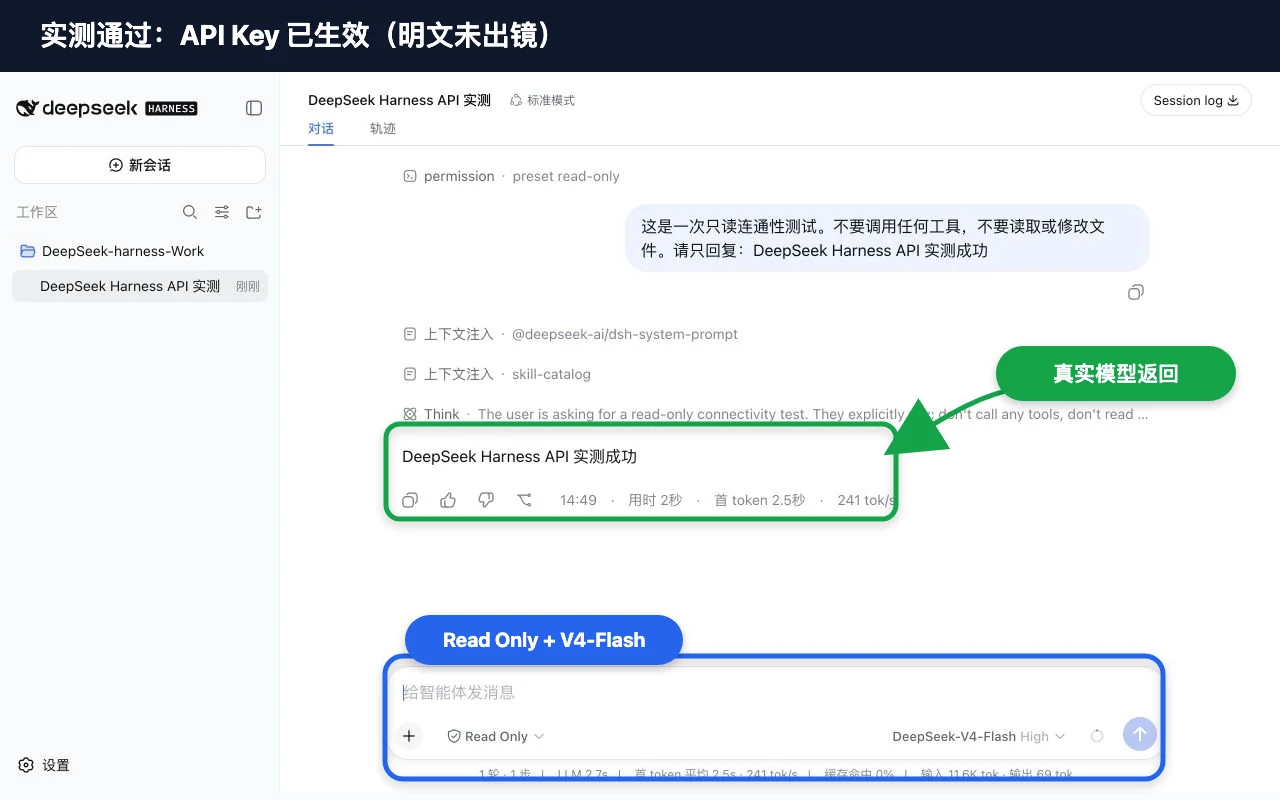This screenshot has width=1280, height=800.
Task: Click the 241 tok/s speed stat
Action: pyautogui.click(x=866, y=500)
